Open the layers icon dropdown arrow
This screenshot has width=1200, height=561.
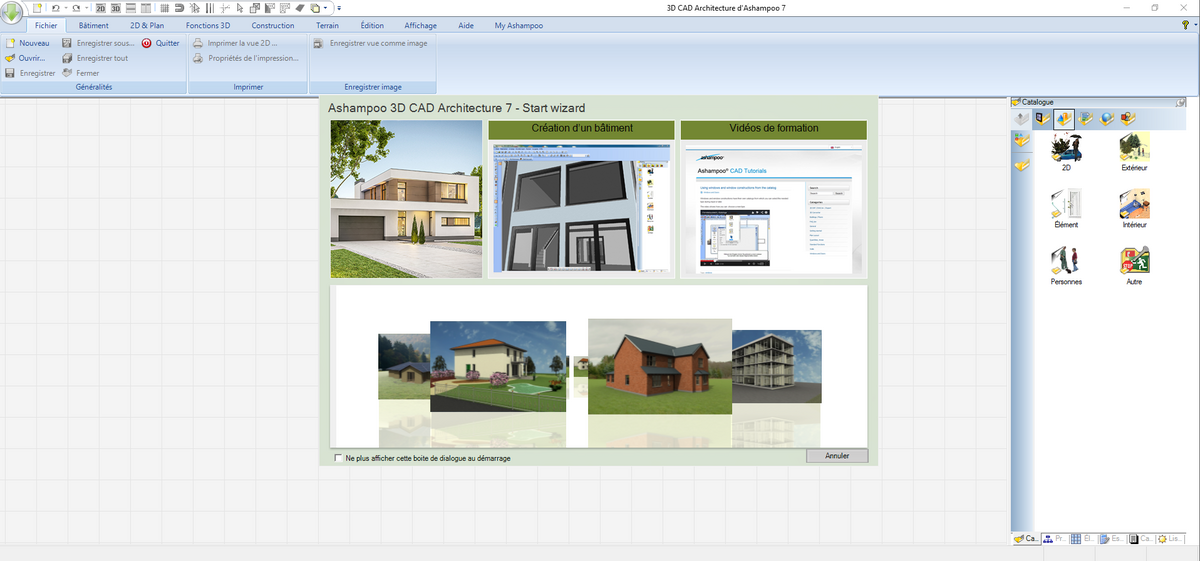(x=325, y=8)
